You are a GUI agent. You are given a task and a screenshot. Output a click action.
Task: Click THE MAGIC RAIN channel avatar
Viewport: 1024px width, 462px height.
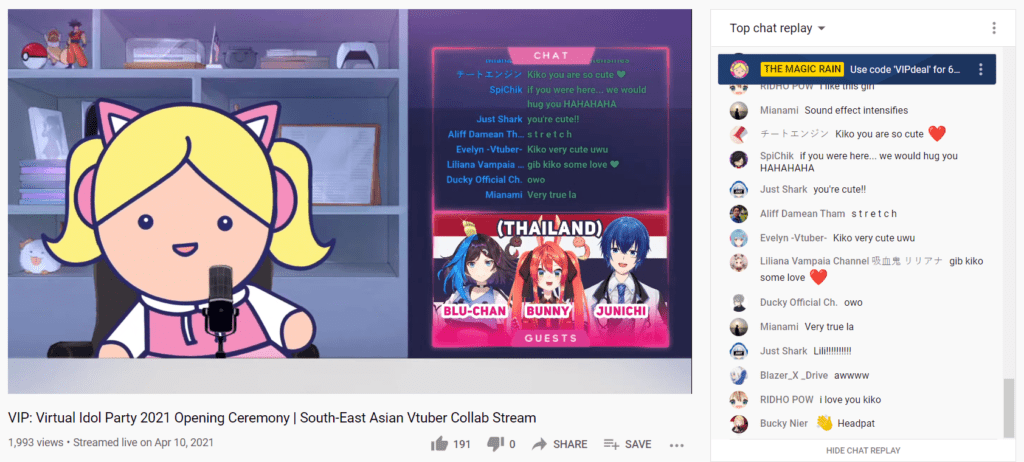click(x=739, y=69)
